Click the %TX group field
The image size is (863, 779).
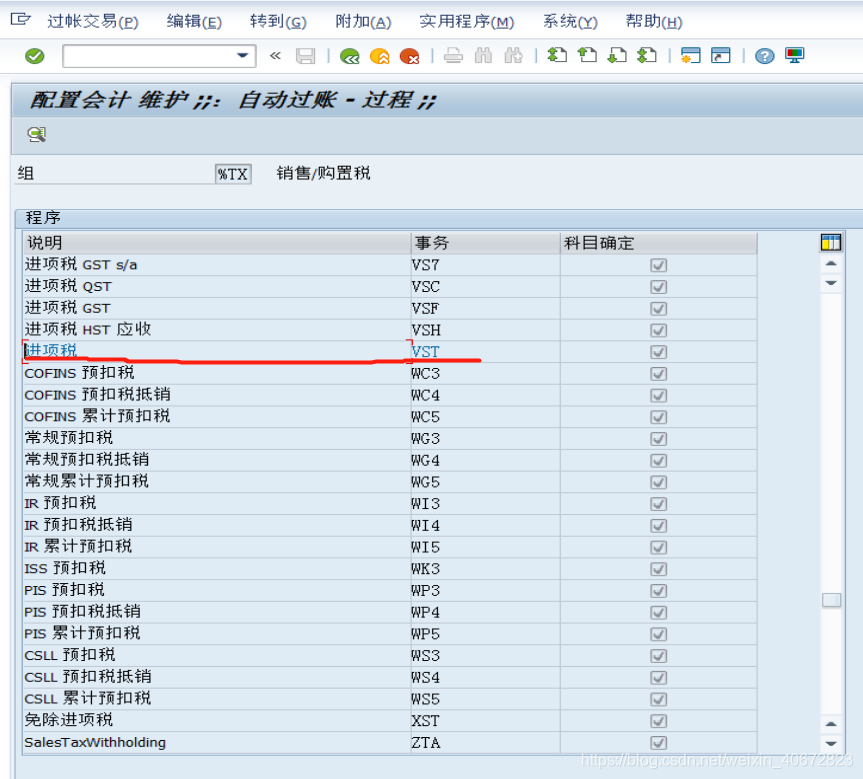point(233,174)
